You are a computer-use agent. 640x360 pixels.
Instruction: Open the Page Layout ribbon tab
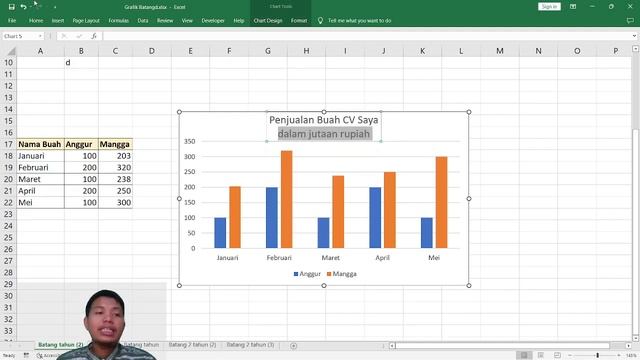[x=86, y=20]
